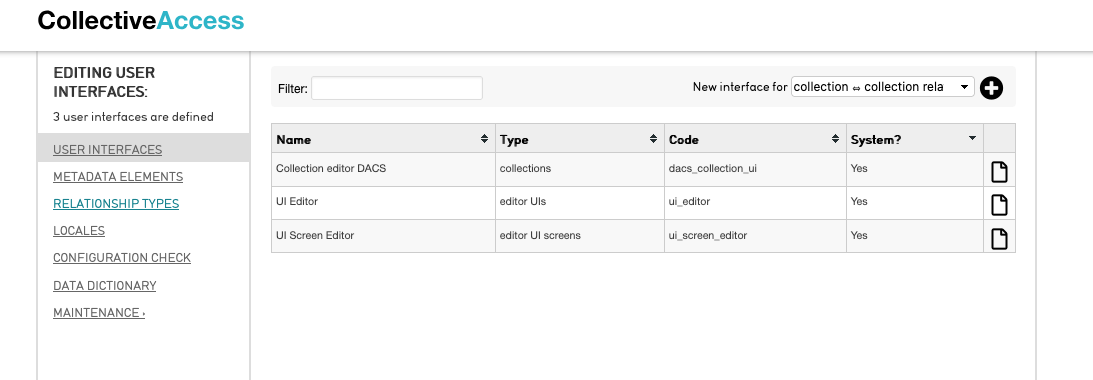Open Configuration Check page

pos(122,258)
